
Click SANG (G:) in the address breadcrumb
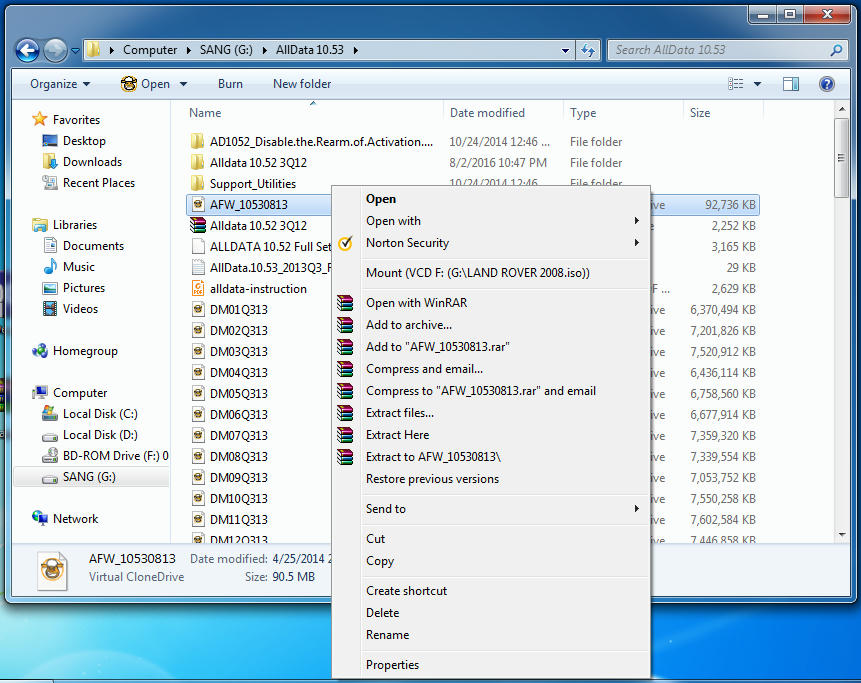(226, 50)
